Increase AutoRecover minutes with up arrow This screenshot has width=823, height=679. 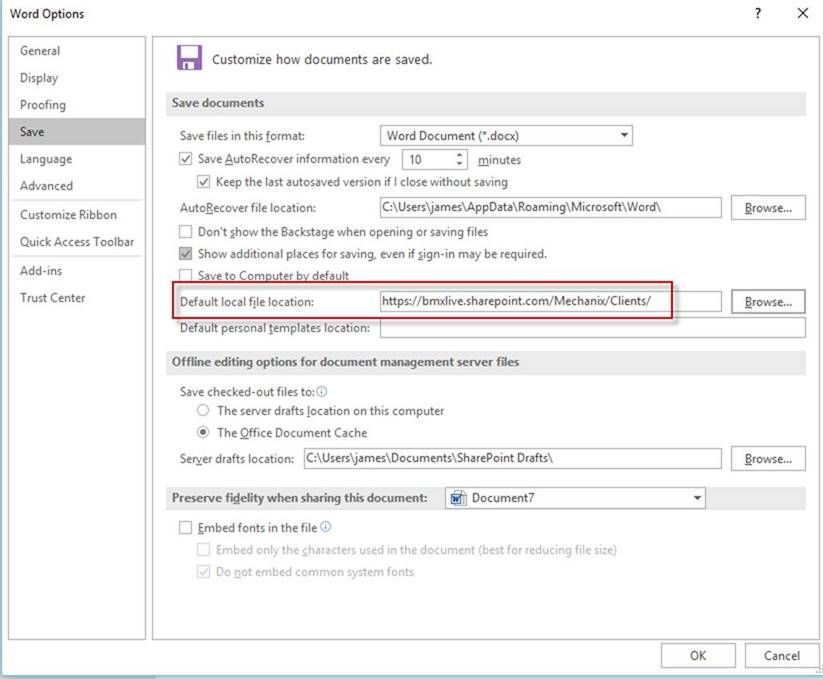459,155
